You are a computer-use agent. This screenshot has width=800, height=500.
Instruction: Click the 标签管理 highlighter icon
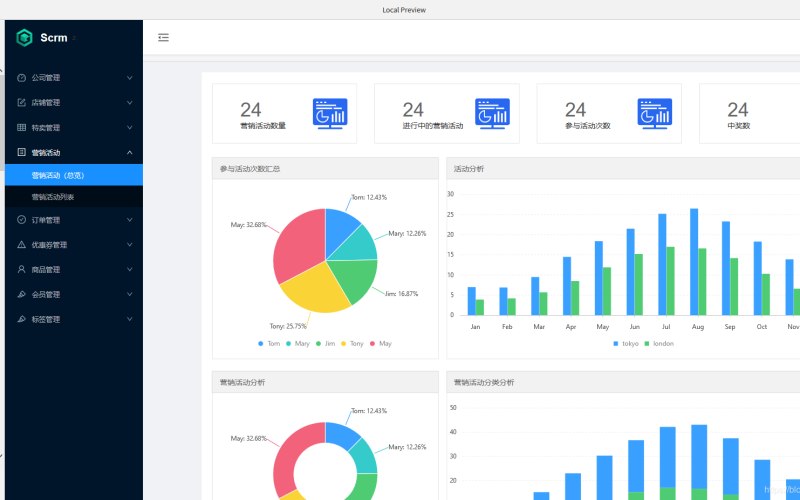(21, 319)
